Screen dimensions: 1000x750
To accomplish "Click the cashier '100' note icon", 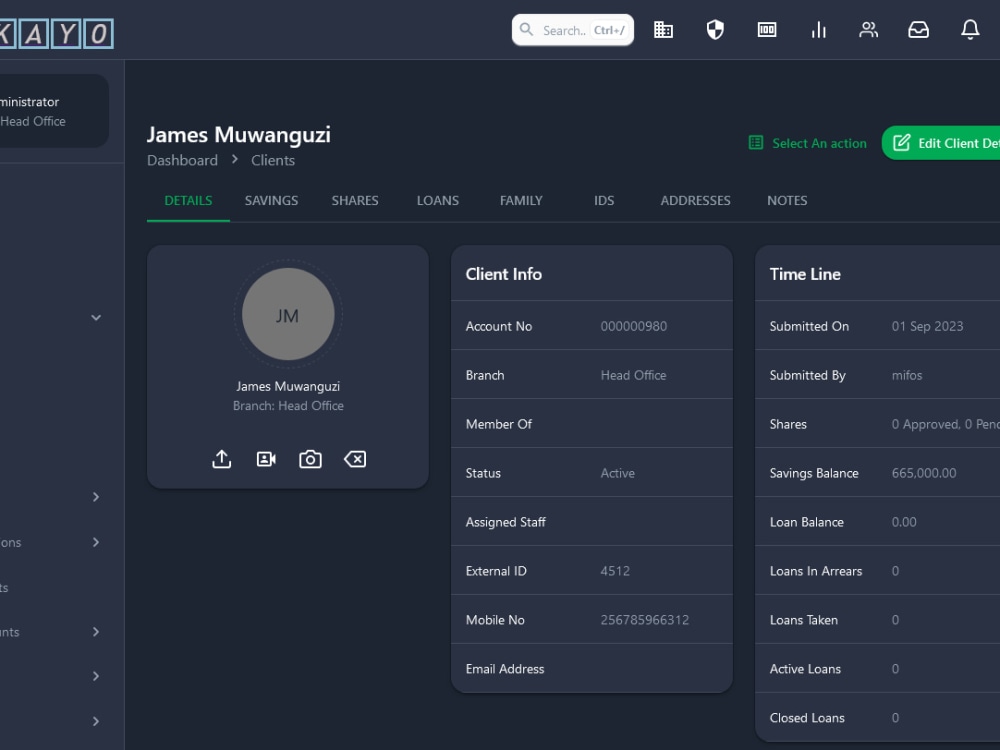I will pos(767,30).
